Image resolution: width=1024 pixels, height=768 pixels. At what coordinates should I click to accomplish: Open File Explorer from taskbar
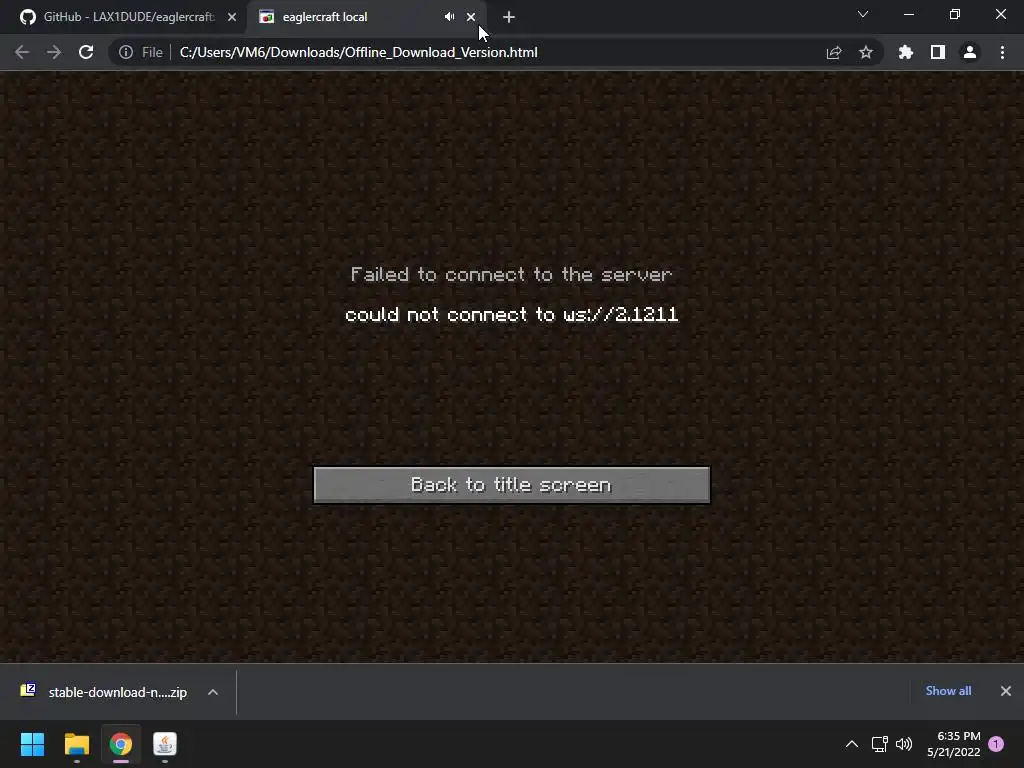[x=76, y=744]
